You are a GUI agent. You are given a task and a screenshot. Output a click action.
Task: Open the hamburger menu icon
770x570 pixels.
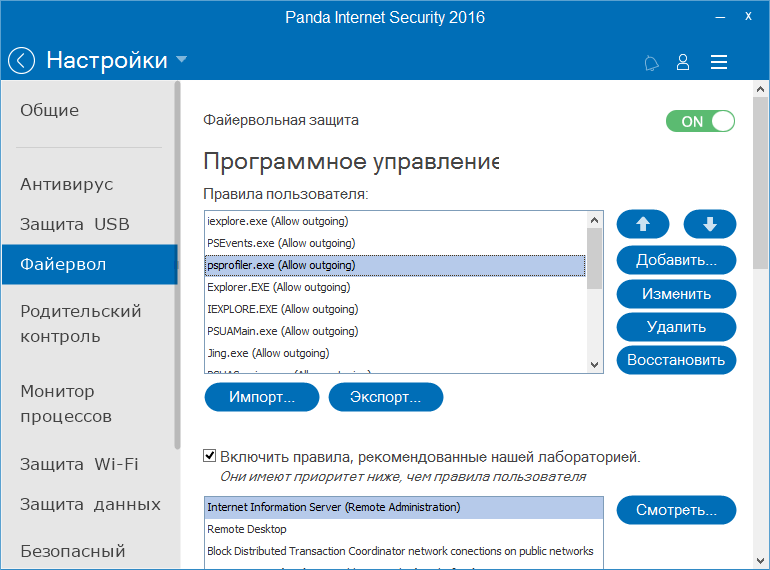[718, 62]
